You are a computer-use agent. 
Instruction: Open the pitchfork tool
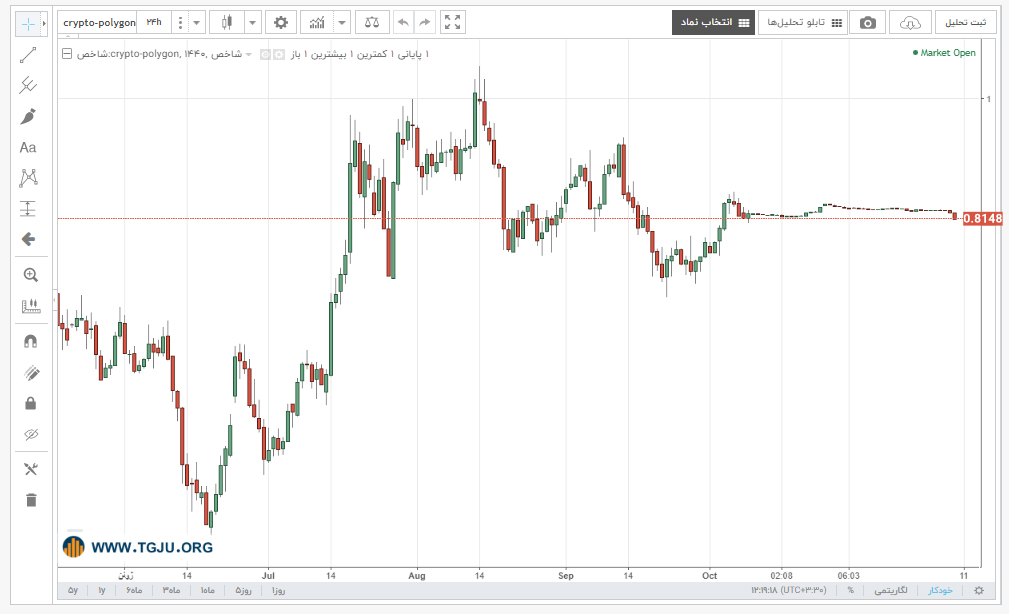pos(28,85)
